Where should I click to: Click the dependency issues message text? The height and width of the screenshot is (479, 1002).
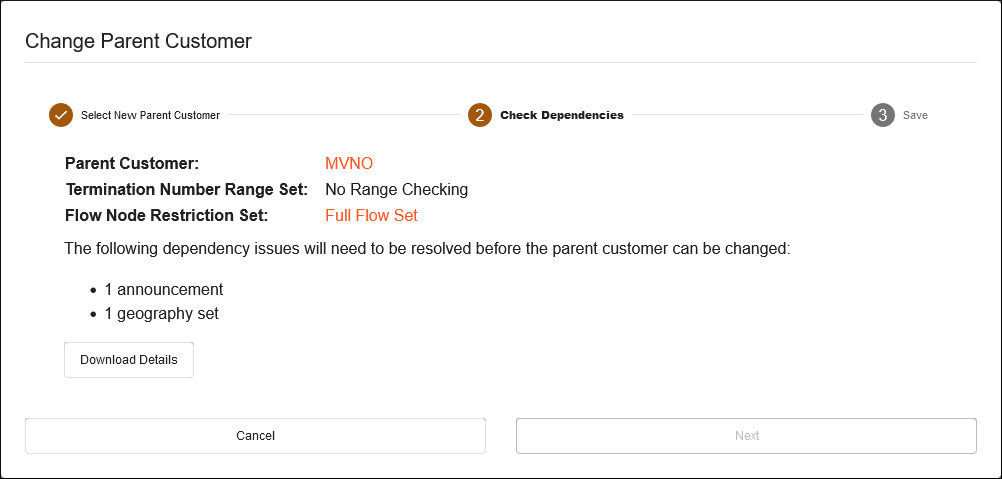pos(427,247)
